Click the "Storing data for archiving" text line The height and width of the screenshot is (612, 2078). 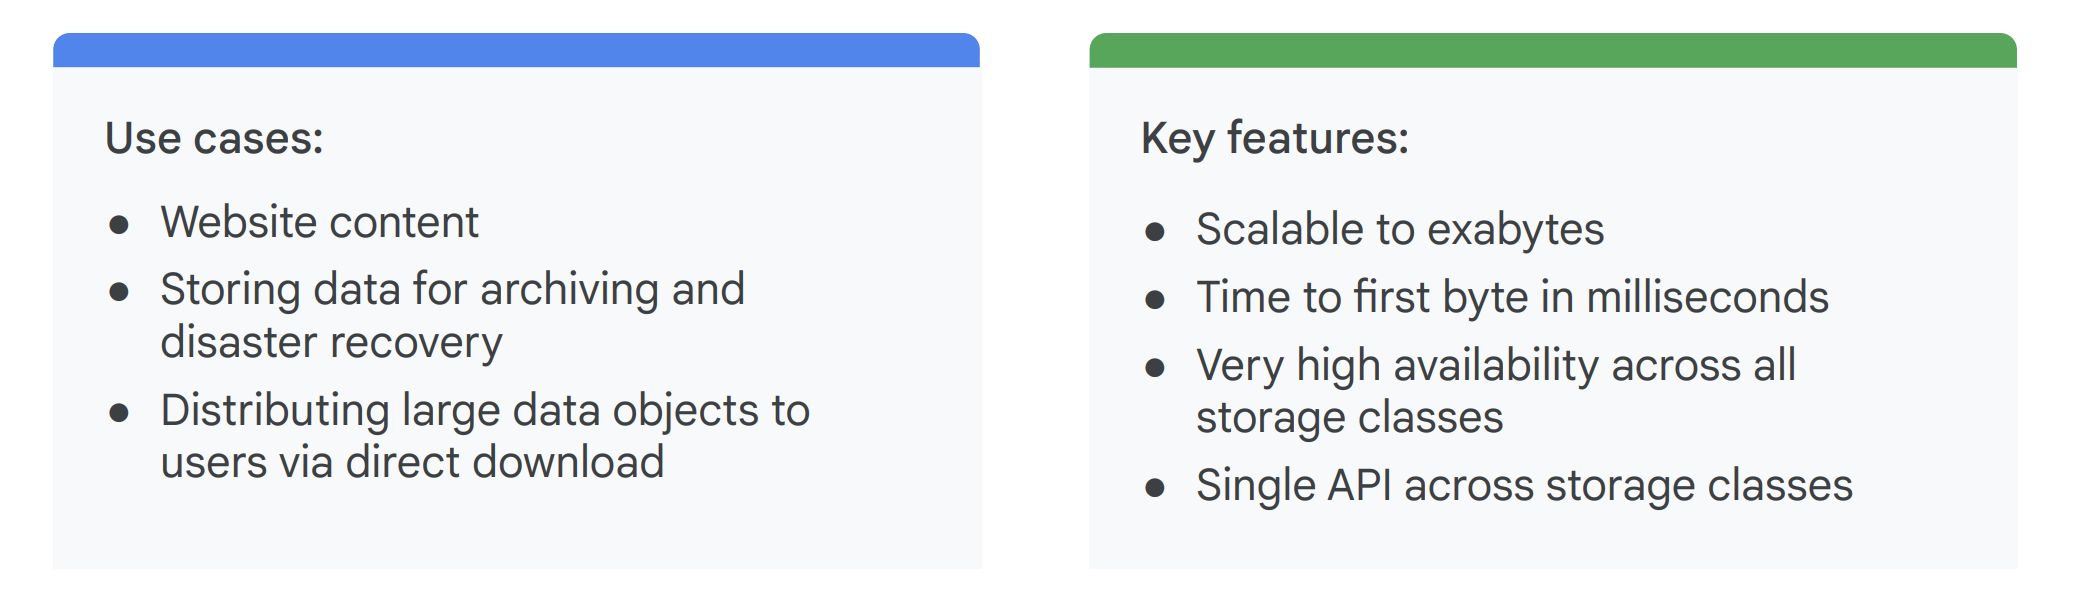click(x=452, y=290)
